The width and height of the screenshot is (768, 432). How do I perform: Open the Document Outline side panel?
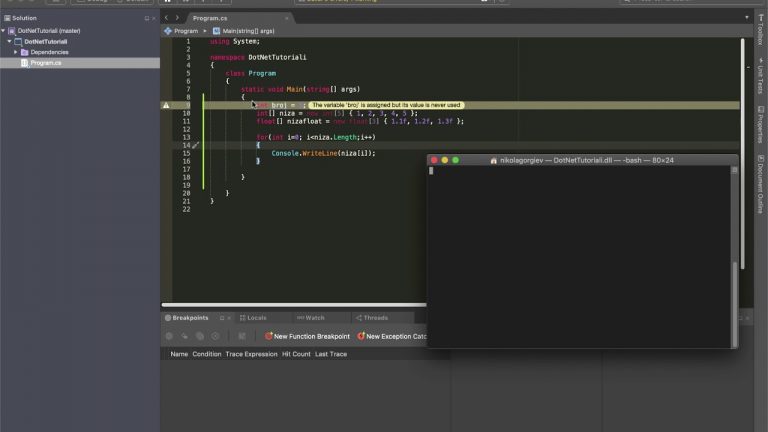pyautogui.click(x=761, y=184)
